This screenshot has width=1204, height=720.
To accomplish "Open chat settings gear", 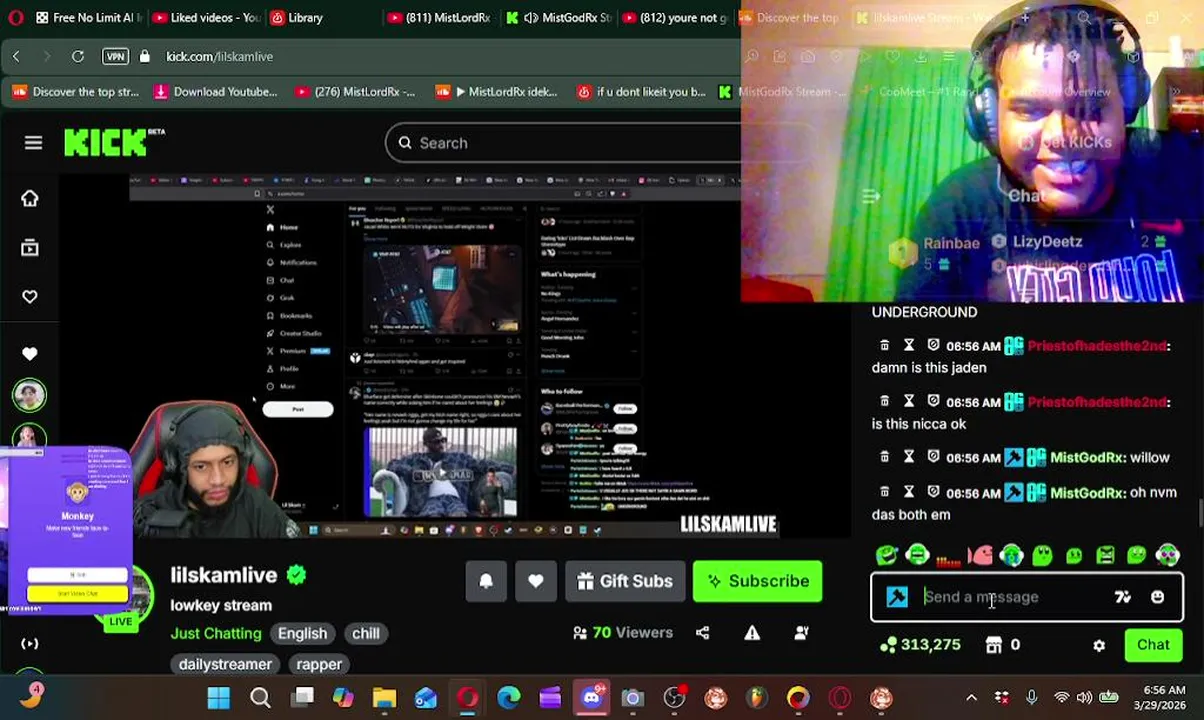I will pos(1099,646).
